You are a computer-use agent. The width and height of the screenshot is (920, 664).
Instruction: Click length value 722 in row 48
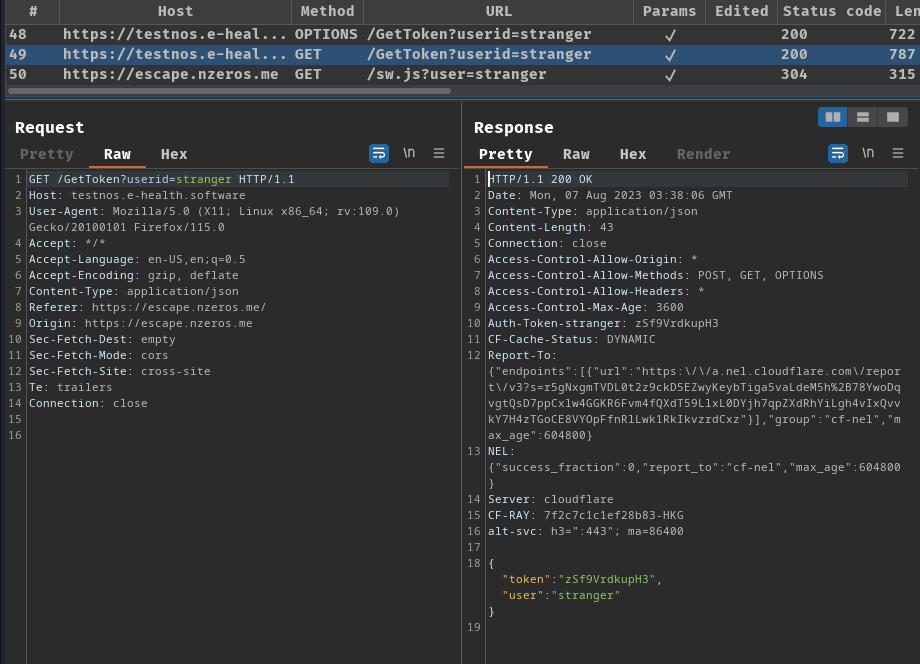(x=902, y=34)
